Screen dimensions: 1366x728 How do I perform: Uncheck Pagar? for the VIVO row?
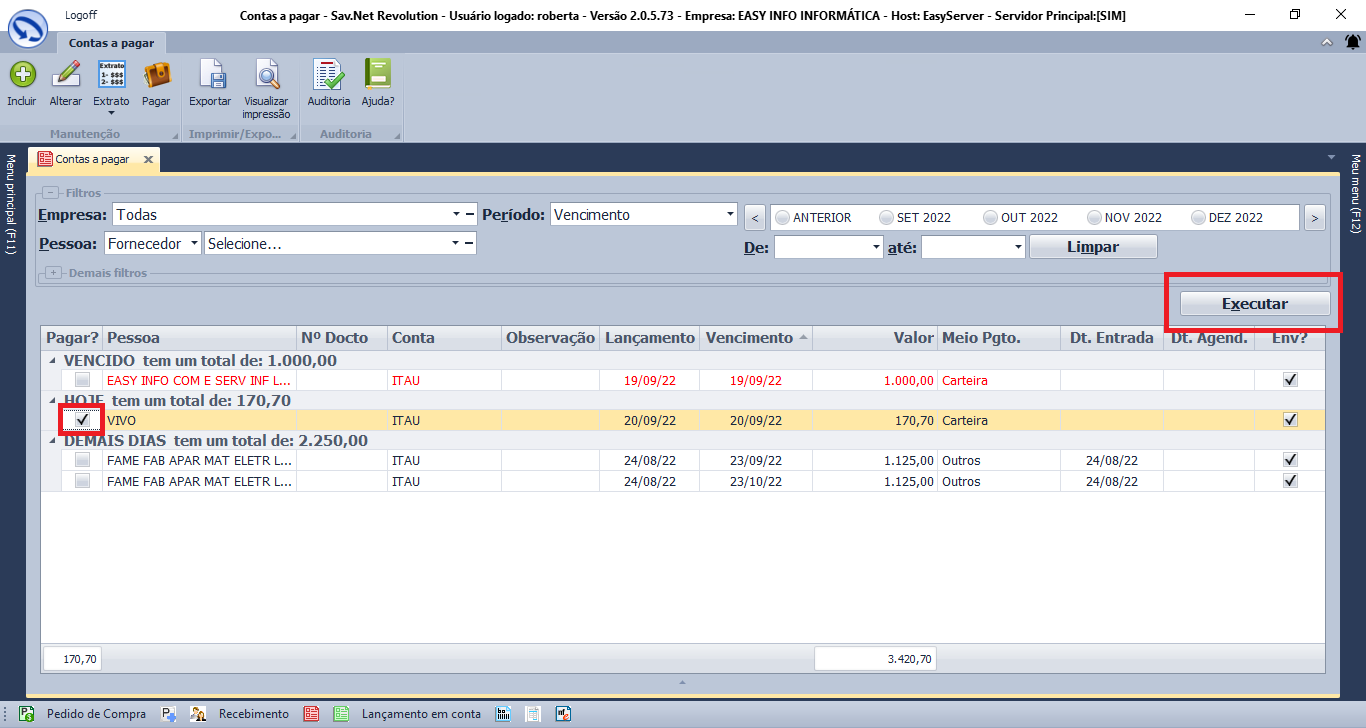pos(82,420)
